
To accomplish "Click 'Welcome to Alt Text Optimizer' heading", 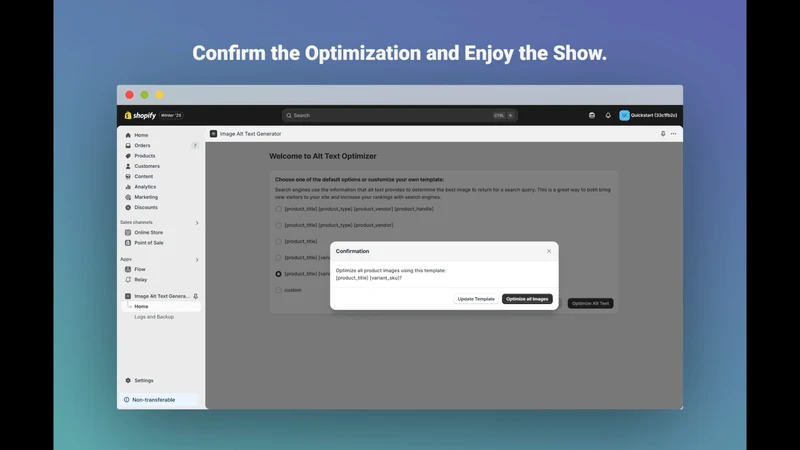I will click(x=322, y=156).
